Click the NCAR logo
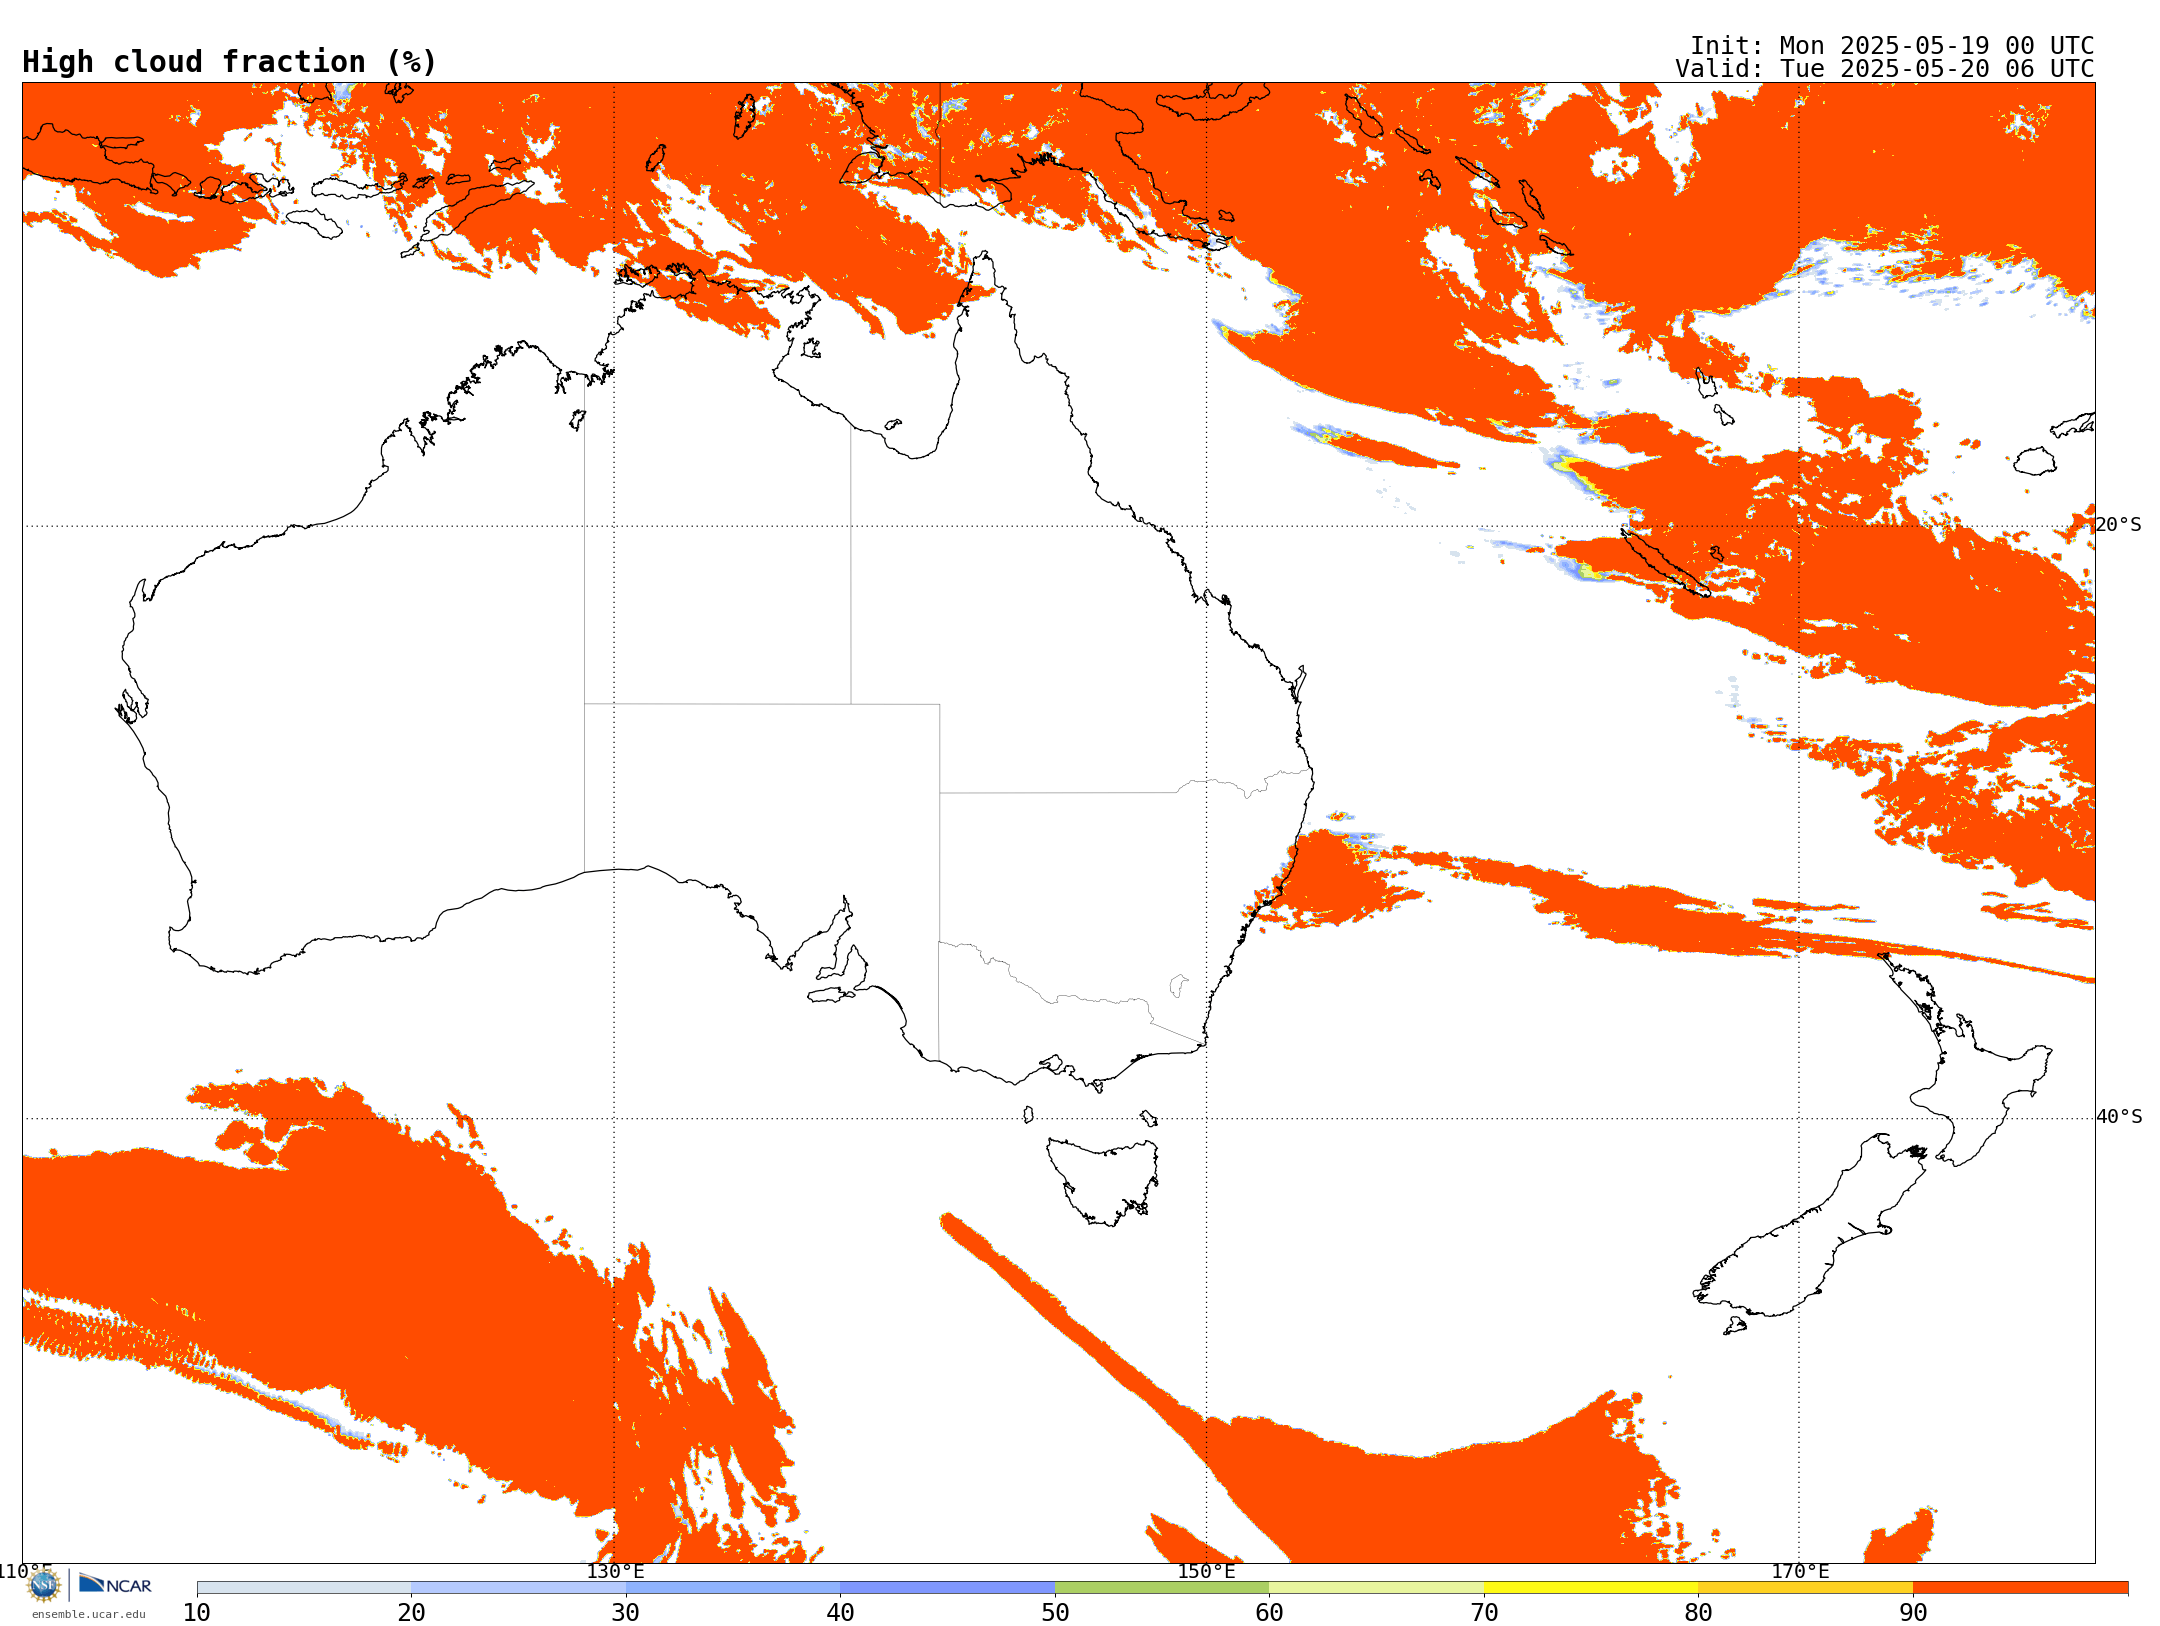 tap(115, 1584)
